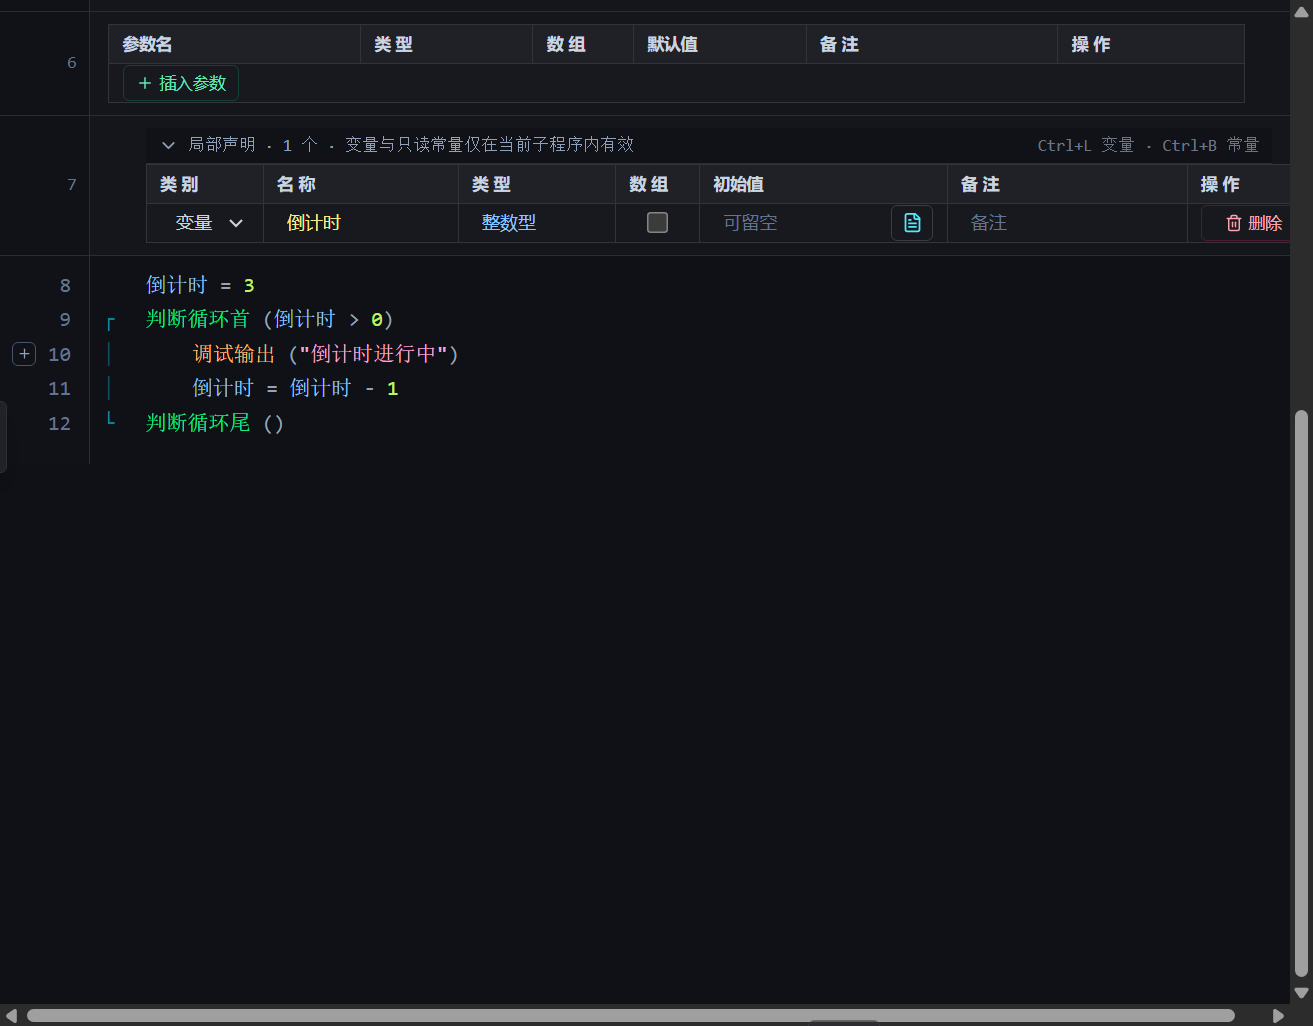Click the 判断循环尾 keyword on line 12
This screenshot has width=1313, height=1026.
198,423
